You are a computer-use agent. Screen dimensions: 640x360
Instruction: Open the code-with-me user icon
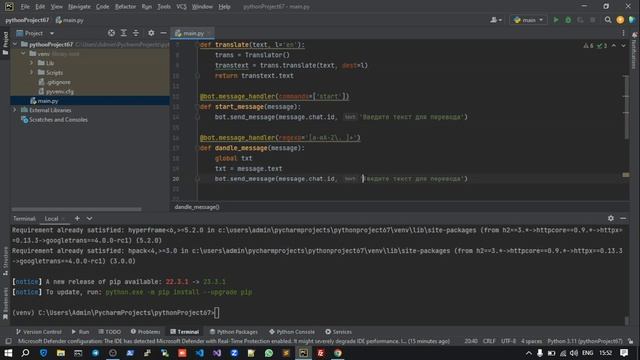pos(496,20)
